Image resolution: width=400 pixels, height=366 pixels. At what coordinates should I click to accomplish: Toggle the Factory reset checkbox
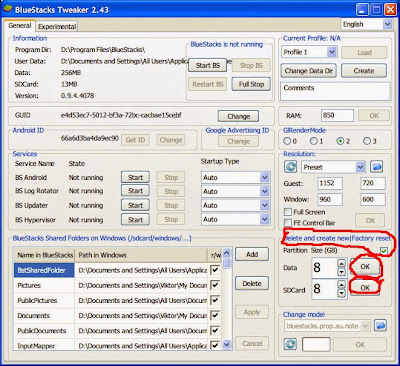pyautogui.click(x=384, y=251)
